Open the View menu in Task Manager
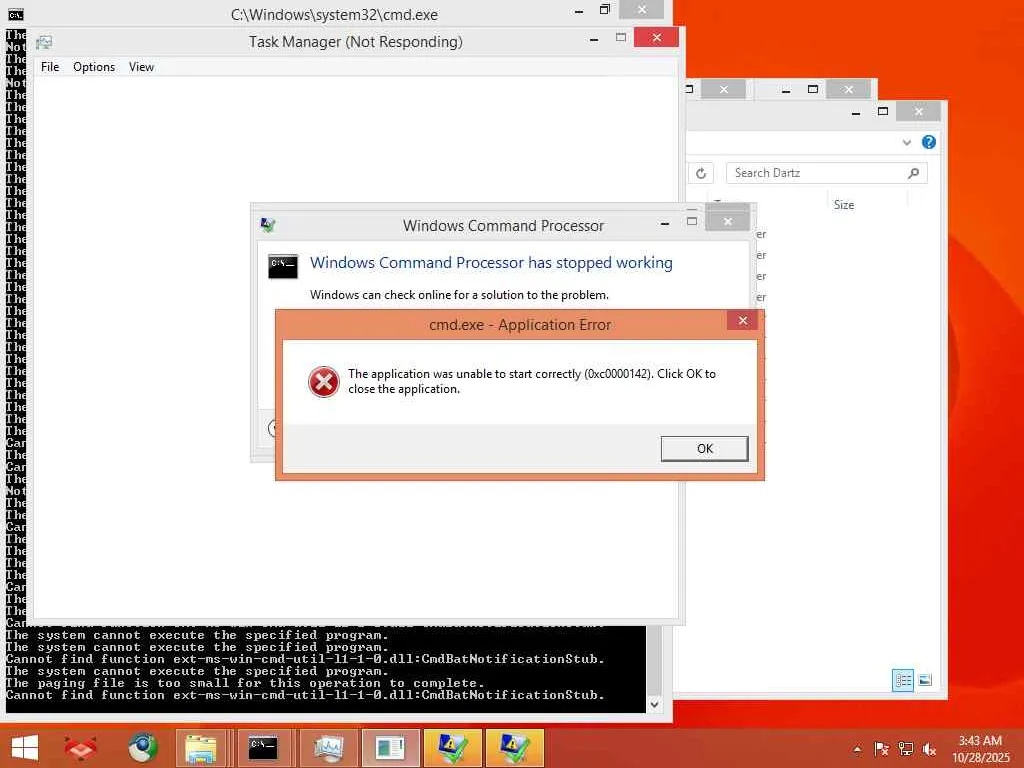The image size is (1024, 768). (x=141, y=67)
